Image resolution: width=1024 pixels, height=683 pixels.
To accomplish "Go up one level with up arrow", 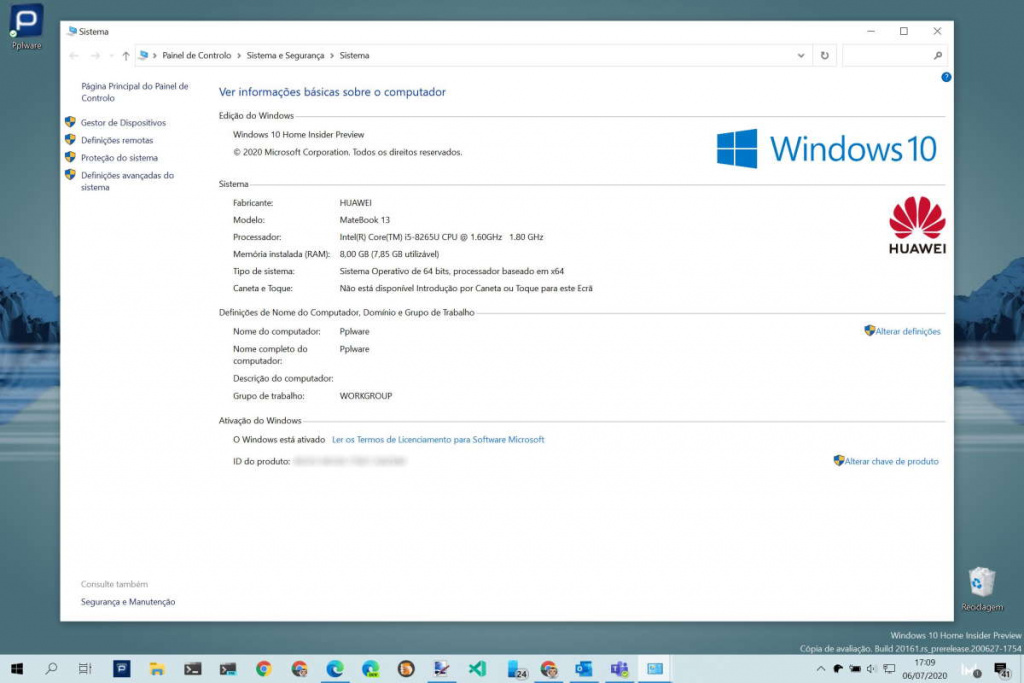I will tap(125, 56).
